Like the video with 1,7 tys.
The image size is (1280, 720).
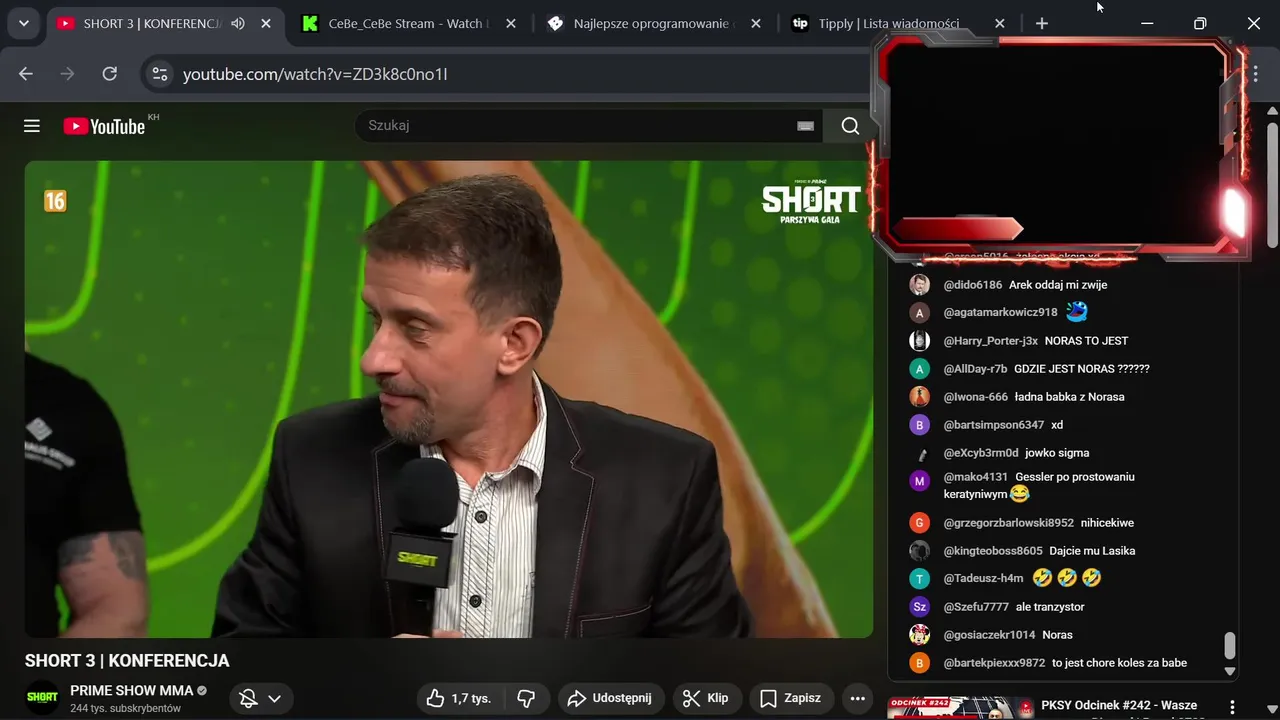point(458,698)
